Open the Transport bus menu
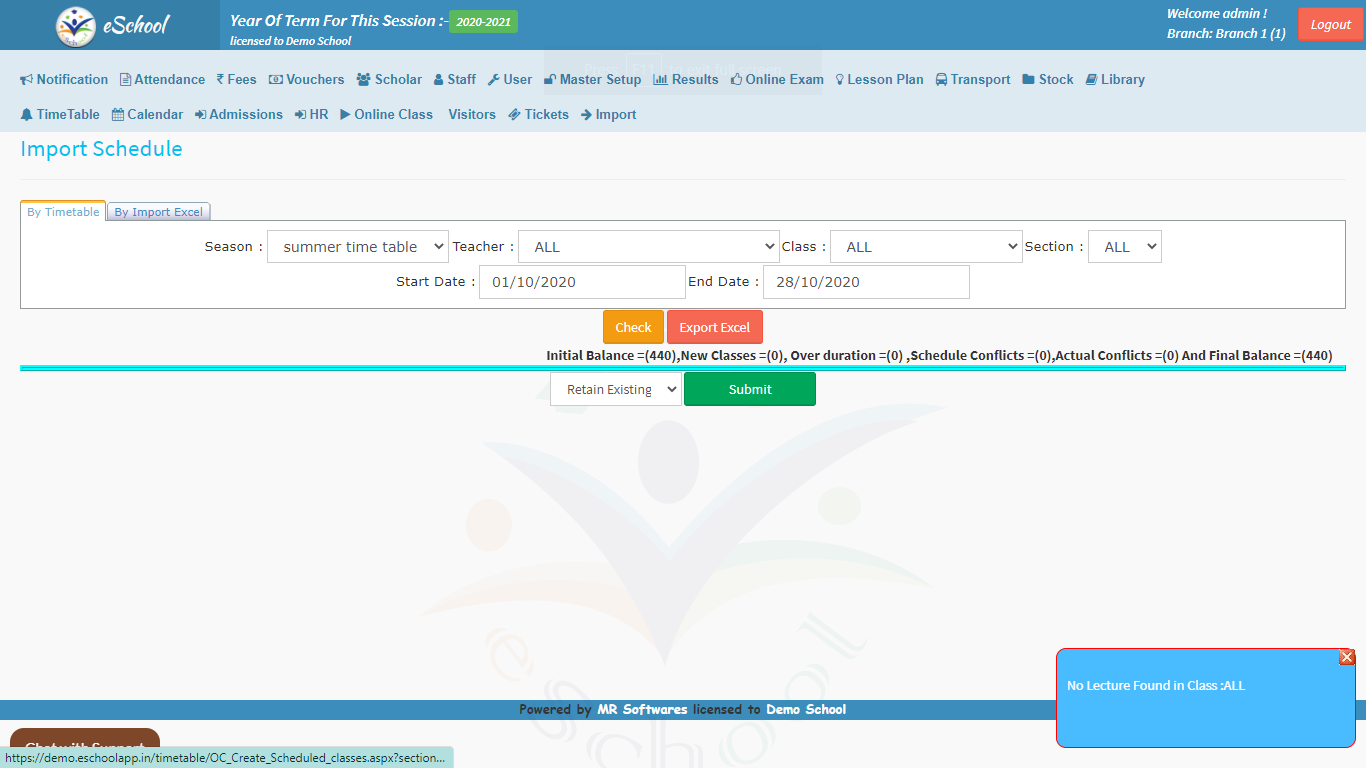The height and width of the screenshot is (768, 1366). tap(972, 80)
